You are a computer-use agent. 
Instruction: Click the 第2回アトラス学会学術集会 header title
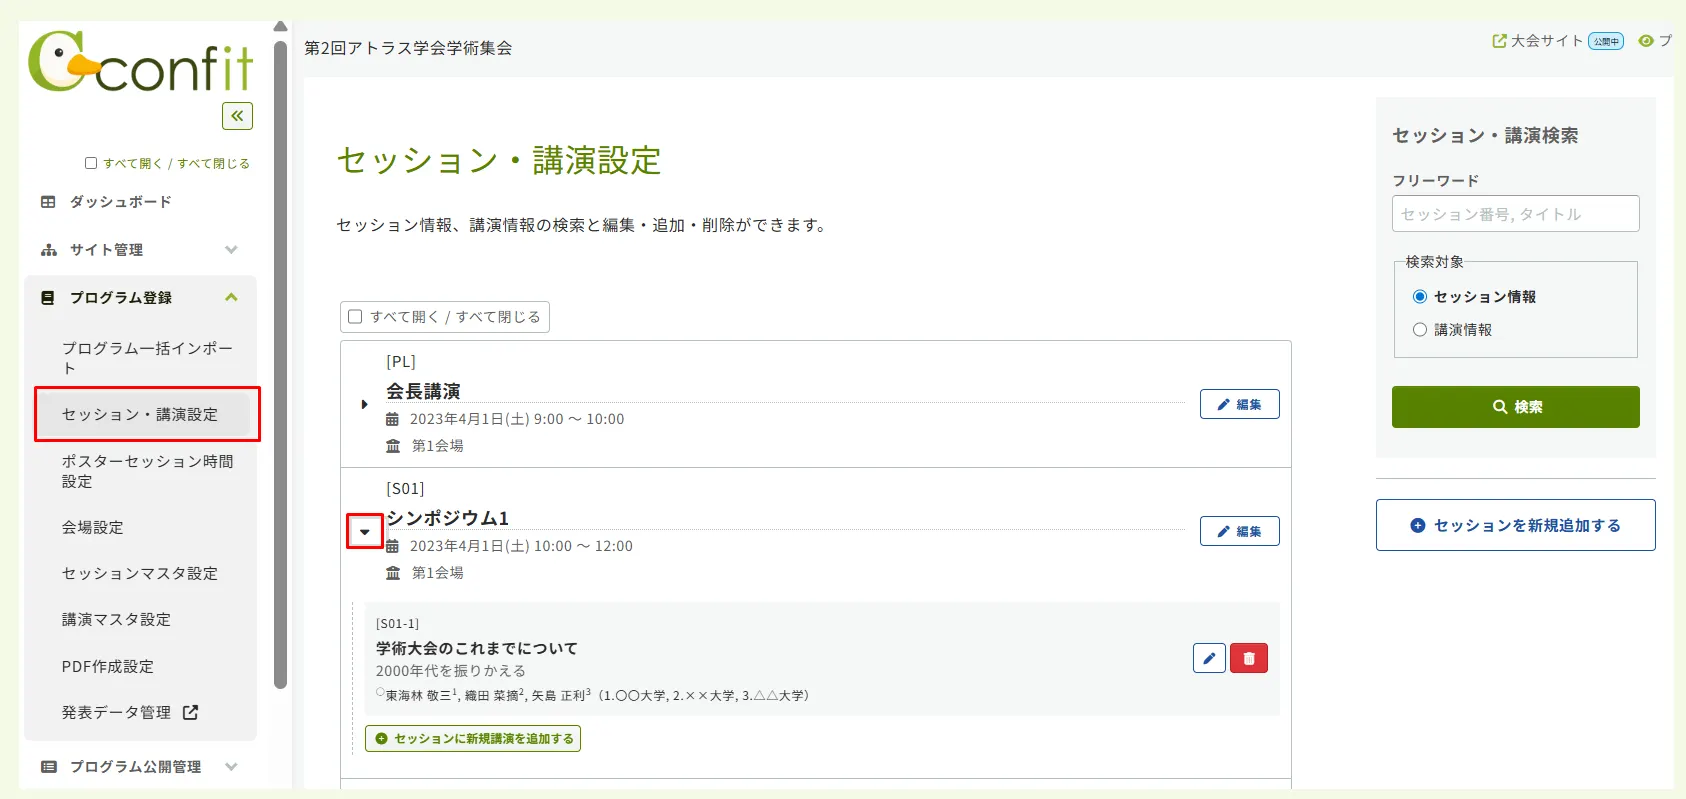[408, 48]
